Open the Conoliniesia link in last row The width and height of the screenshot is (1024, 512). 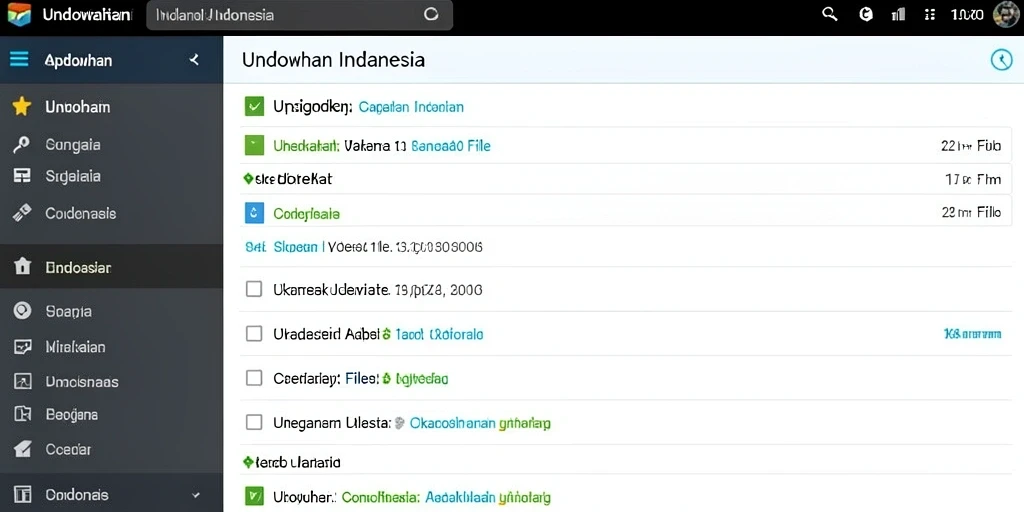(382, 497)
